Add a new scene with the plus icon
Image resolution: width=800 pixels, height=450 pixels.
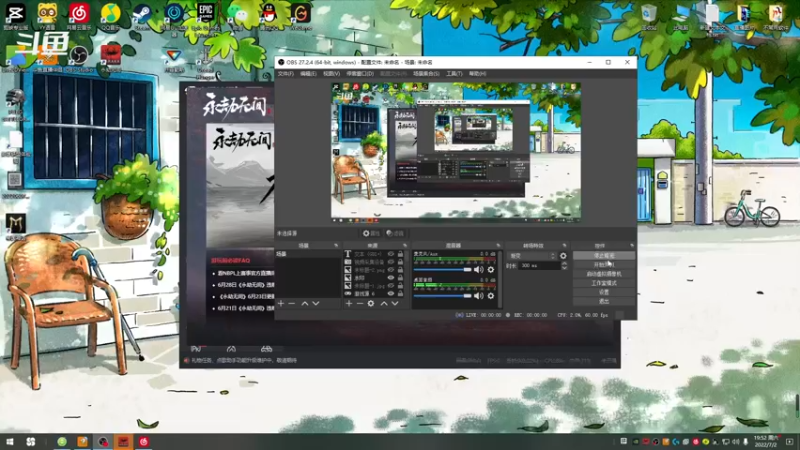tap(281, 304)
